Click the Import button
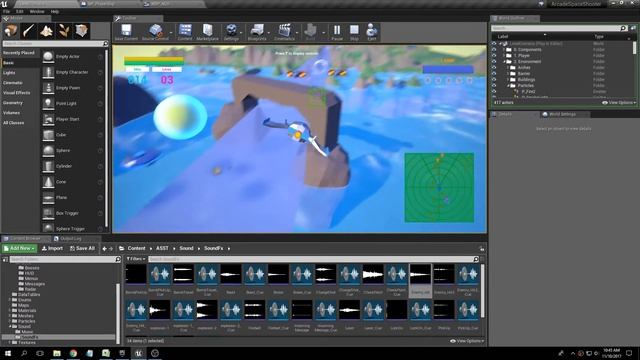 click(x=52, y=248)
